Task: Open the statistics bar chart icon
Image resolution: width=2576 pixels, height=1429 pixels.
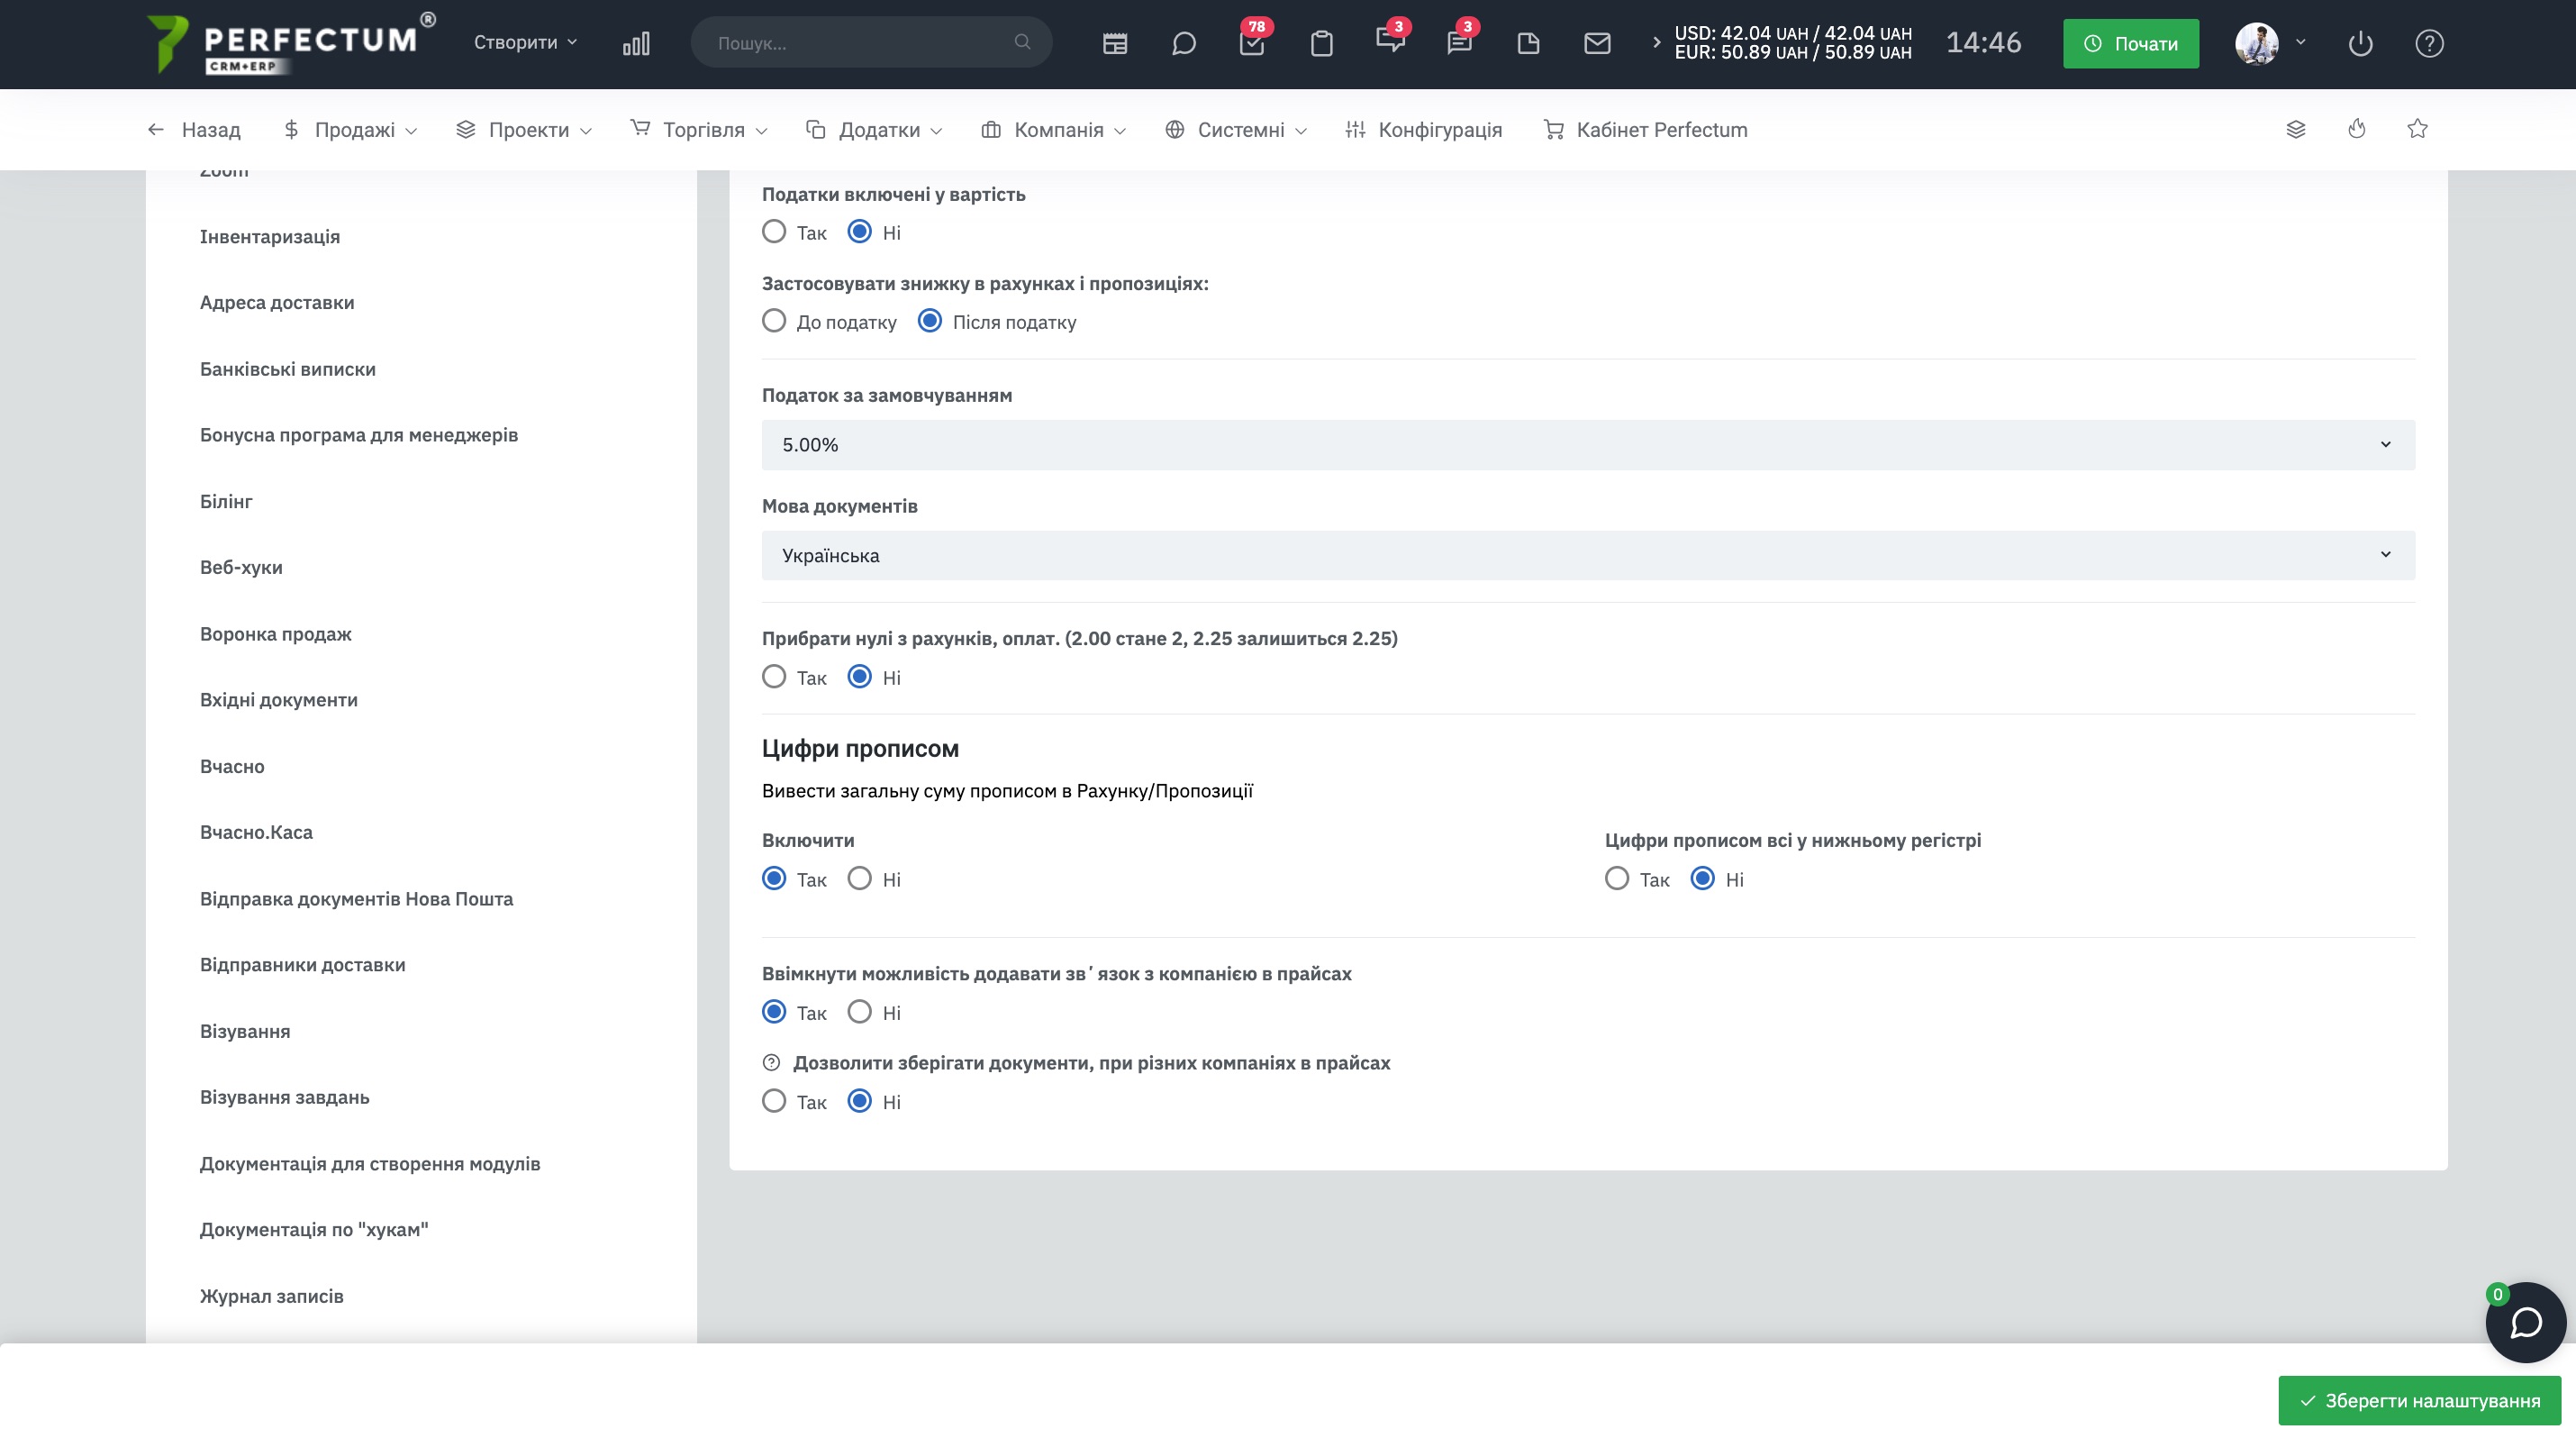Action: pos(636,43)
